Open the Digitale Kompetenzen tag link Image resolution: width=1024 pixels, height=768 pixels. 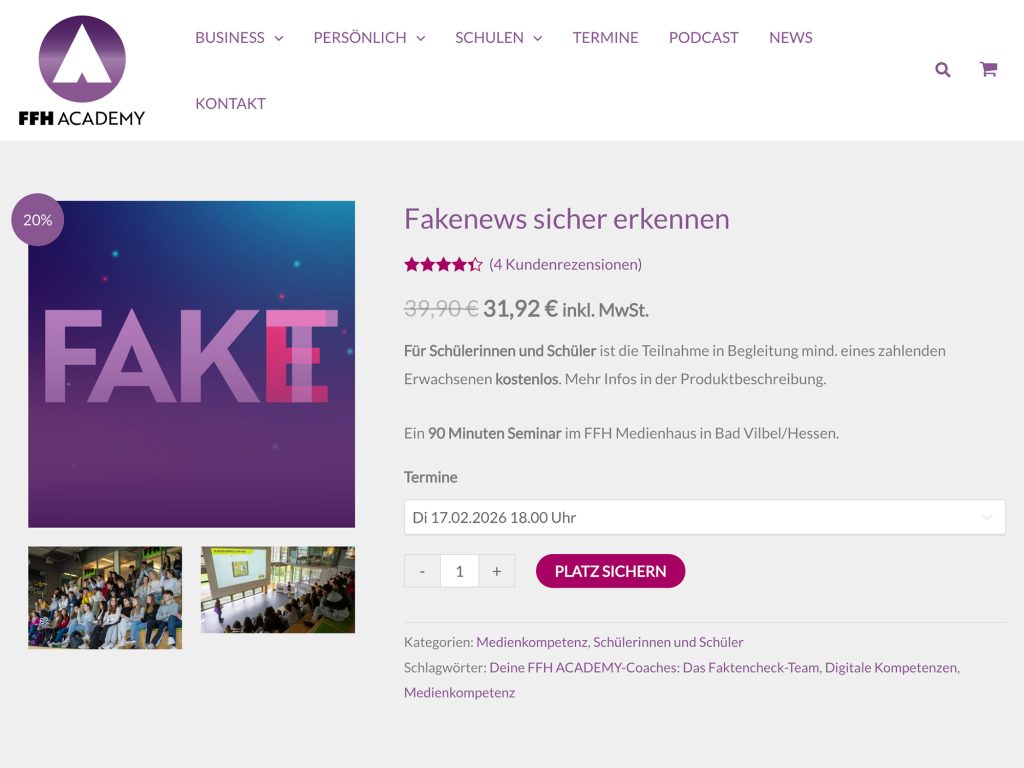(890, 666)
